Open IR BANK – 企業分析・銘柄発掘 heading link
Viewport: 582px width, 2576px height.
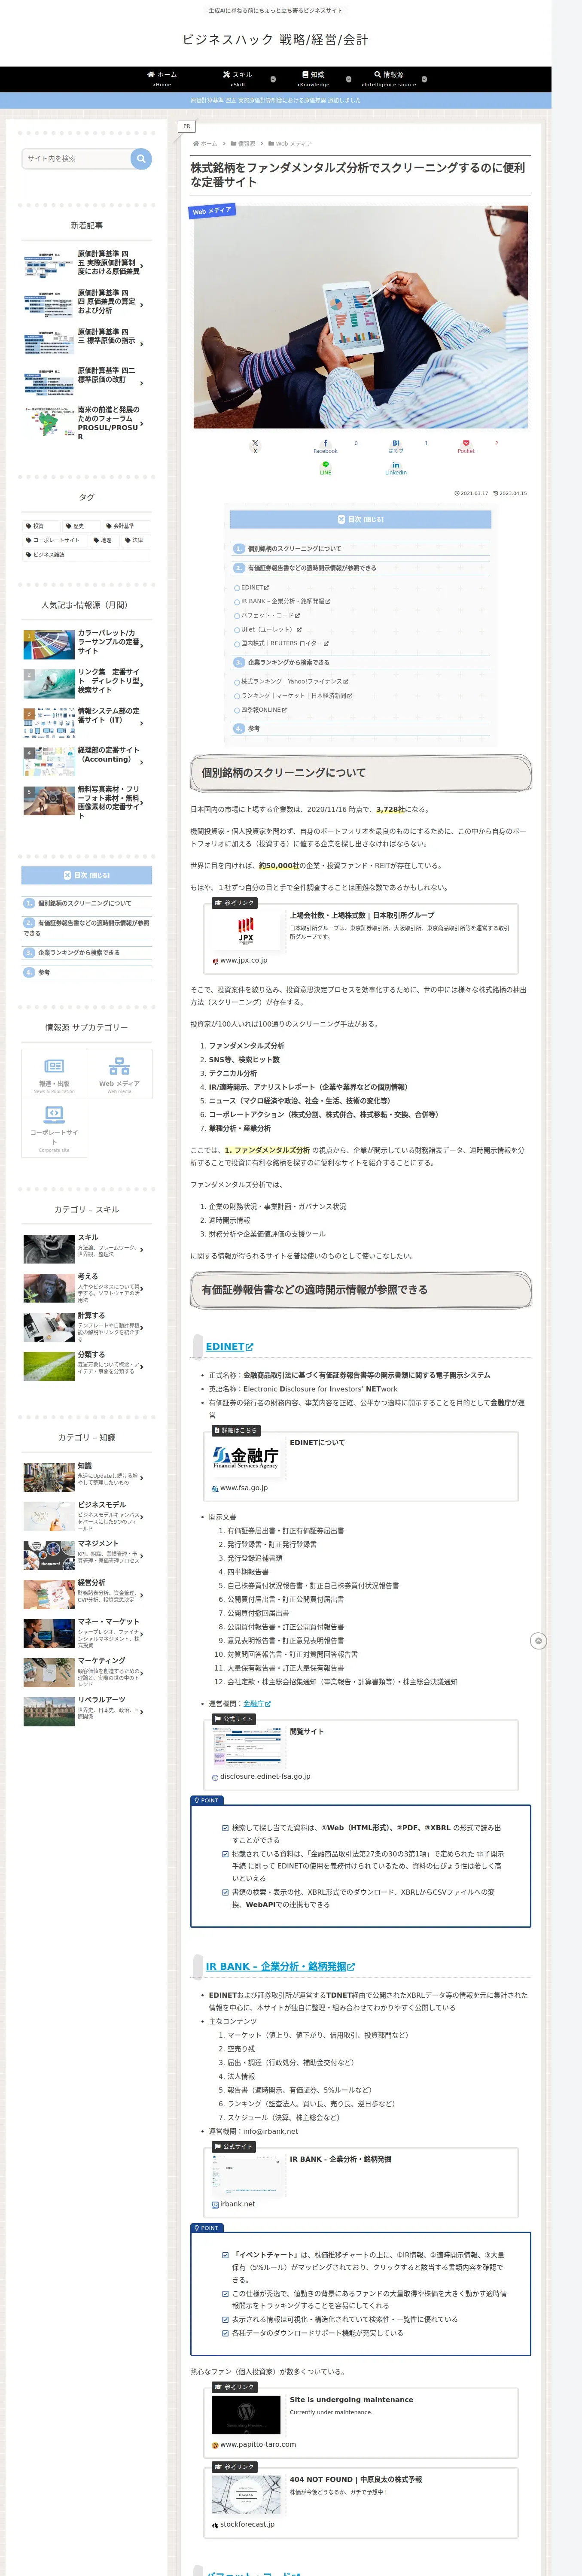[x=280, y=1965]
